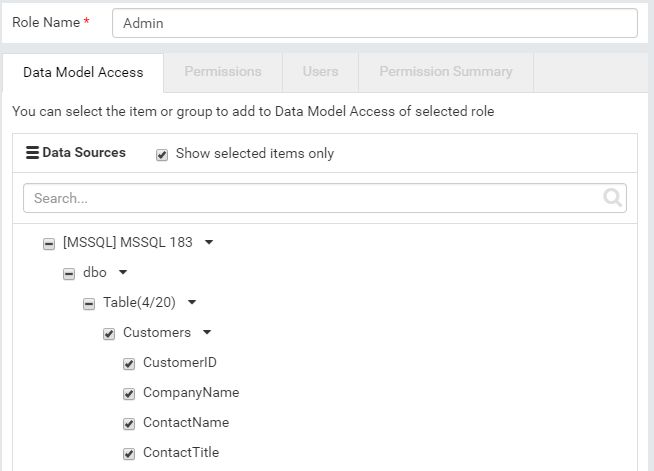Click the Show selected items only label
Viewport: 654px width, 471px height.
coord(255,154)
